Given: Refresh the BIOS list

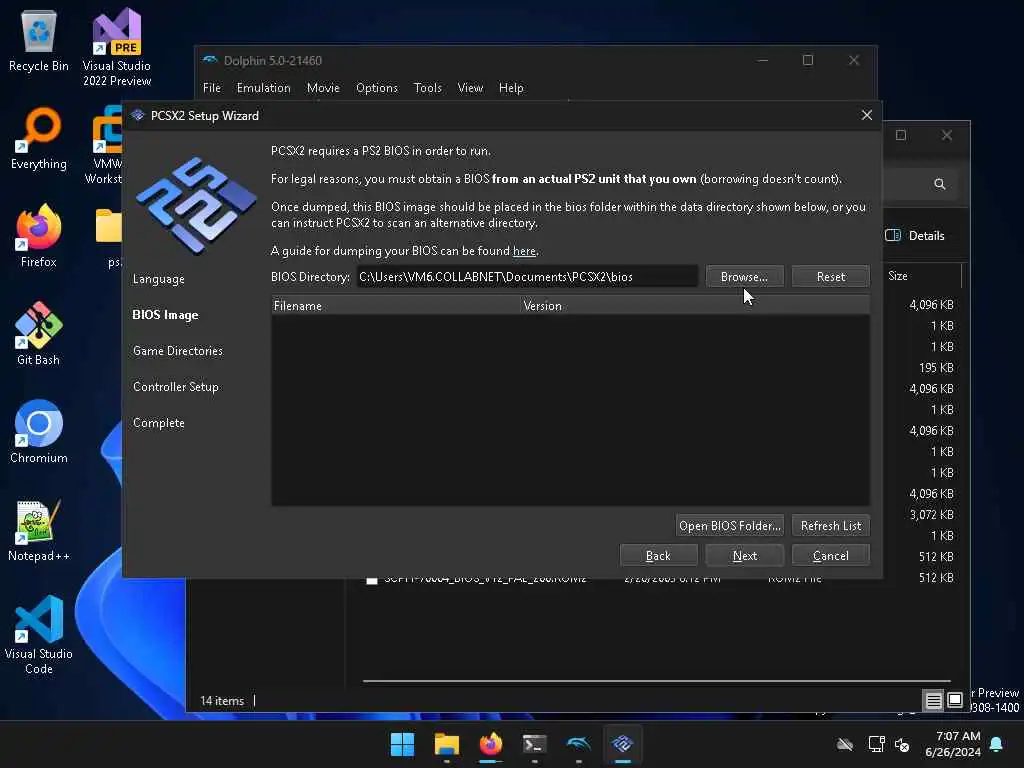Looking at the screenshot, I should [x=831, y=526].
